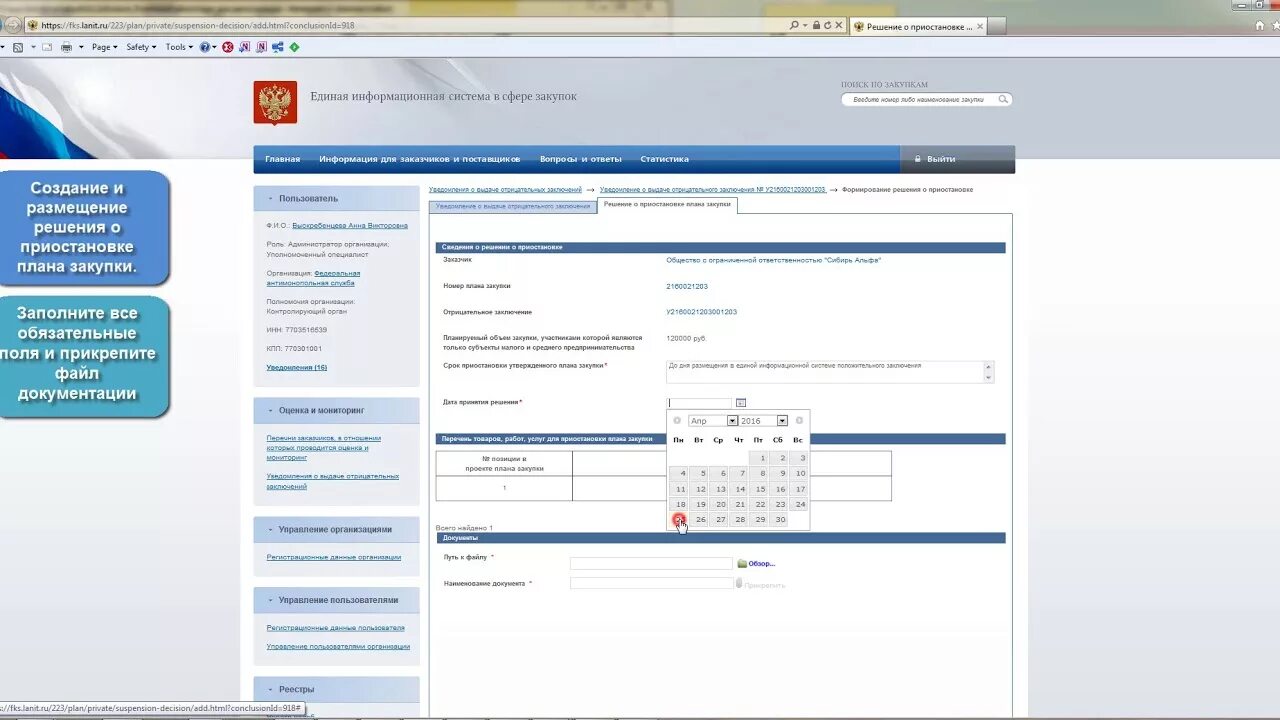This screenshot has height=720, width=1280.
Task: Click the refresh icon in address bar
Action: pos(827,25)
